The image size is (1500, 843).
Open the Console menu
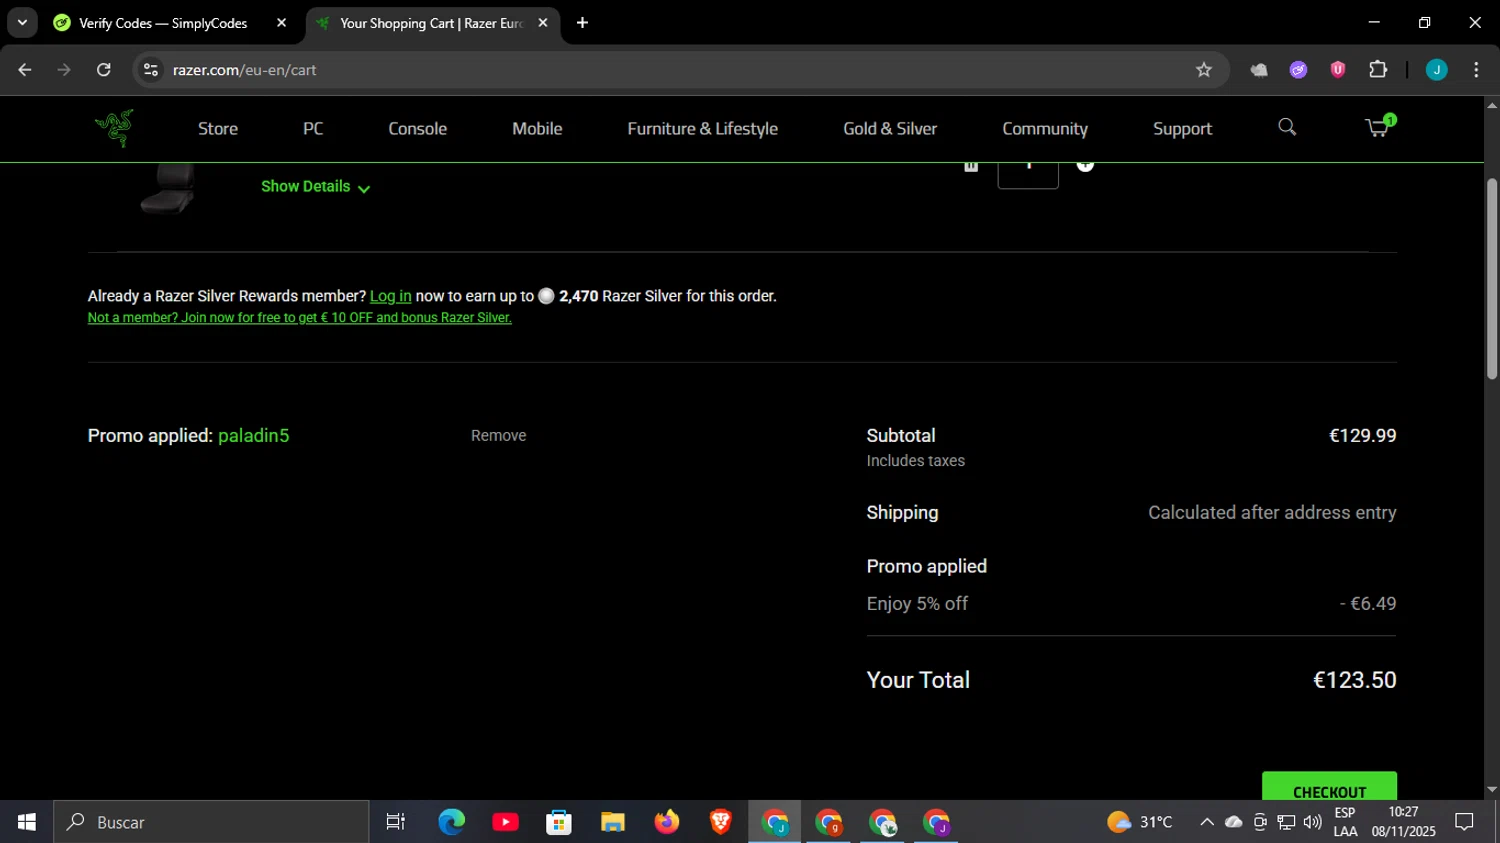[418, 129]
